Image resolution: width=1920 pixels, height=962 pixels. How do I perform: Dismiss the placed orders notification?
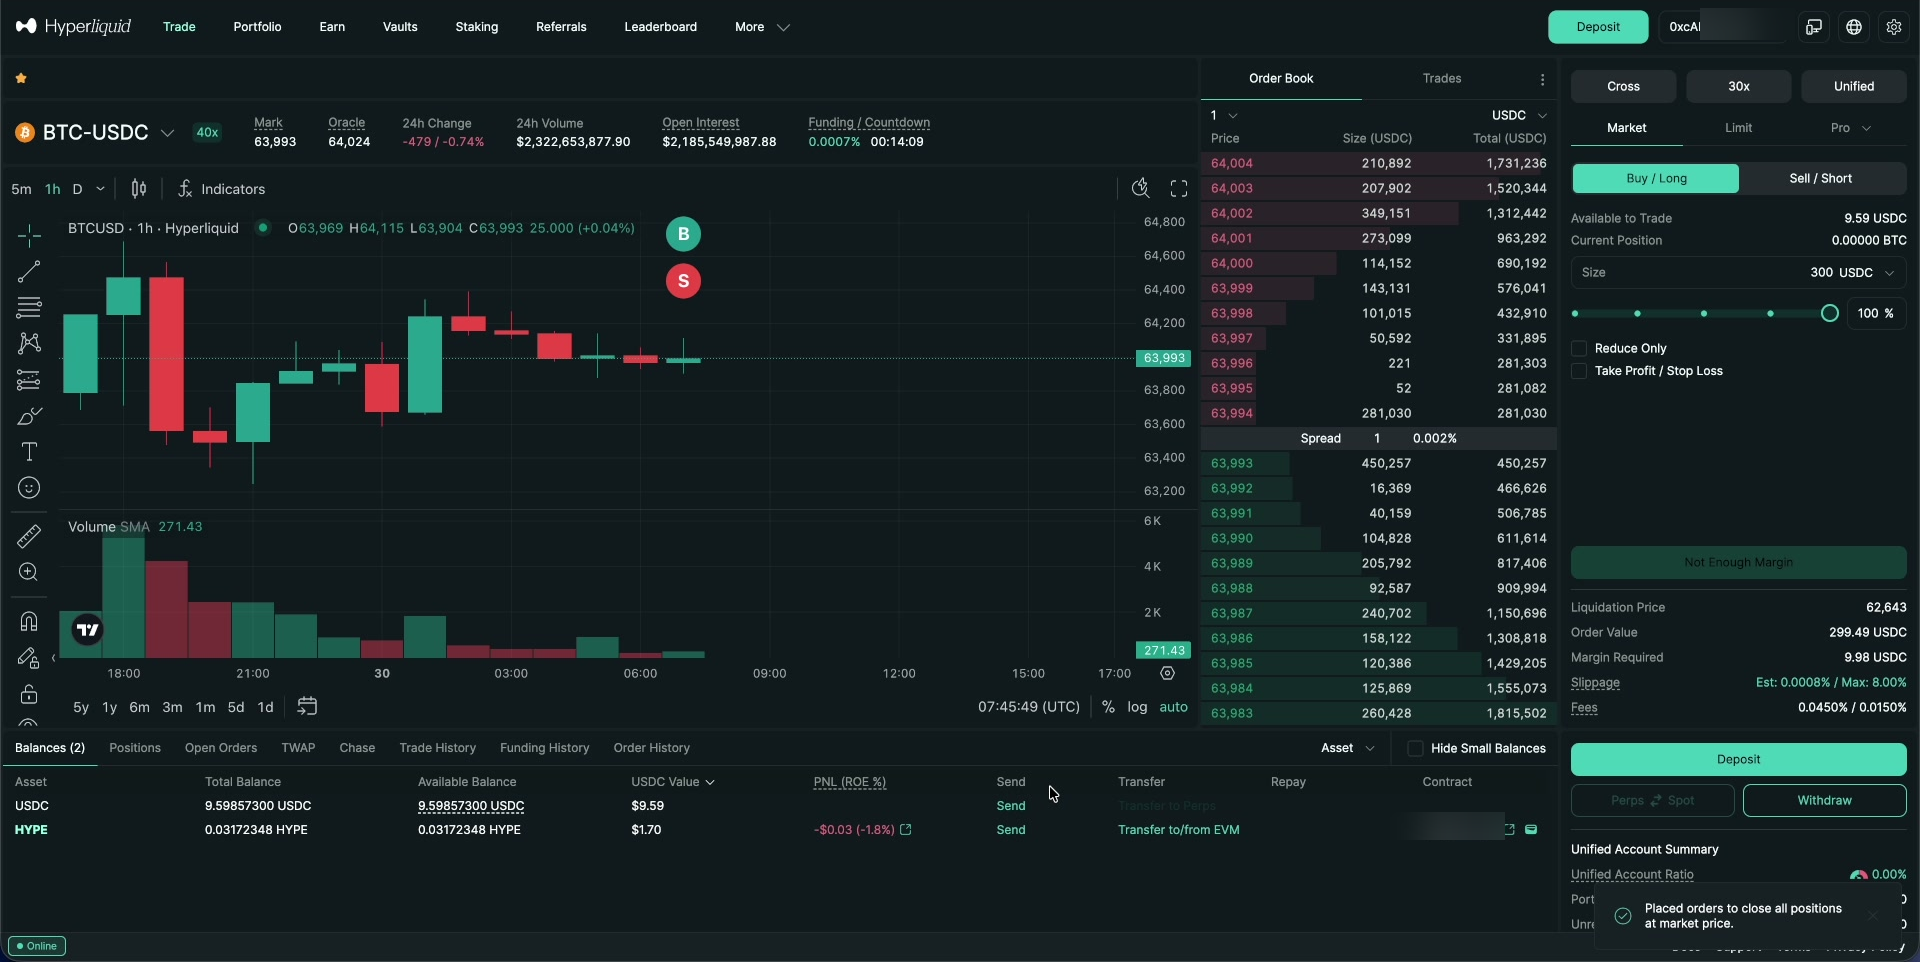(x=1873, y=916)
